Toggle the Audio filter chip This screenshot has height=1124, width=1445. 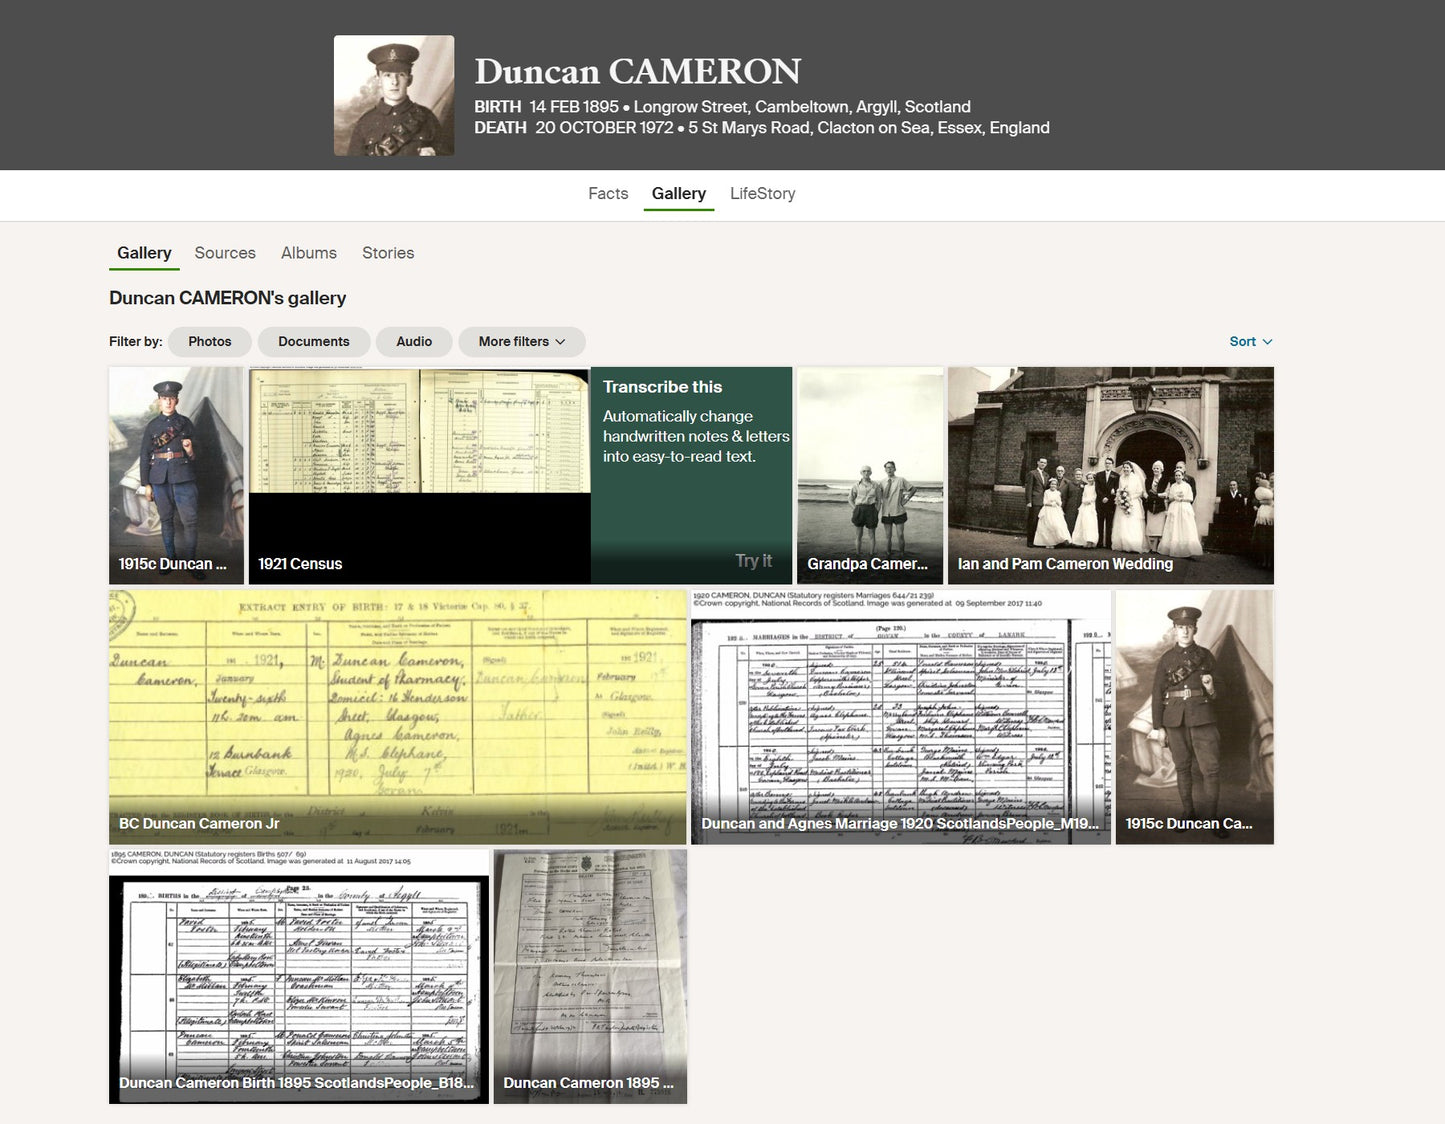pos(414,342)
